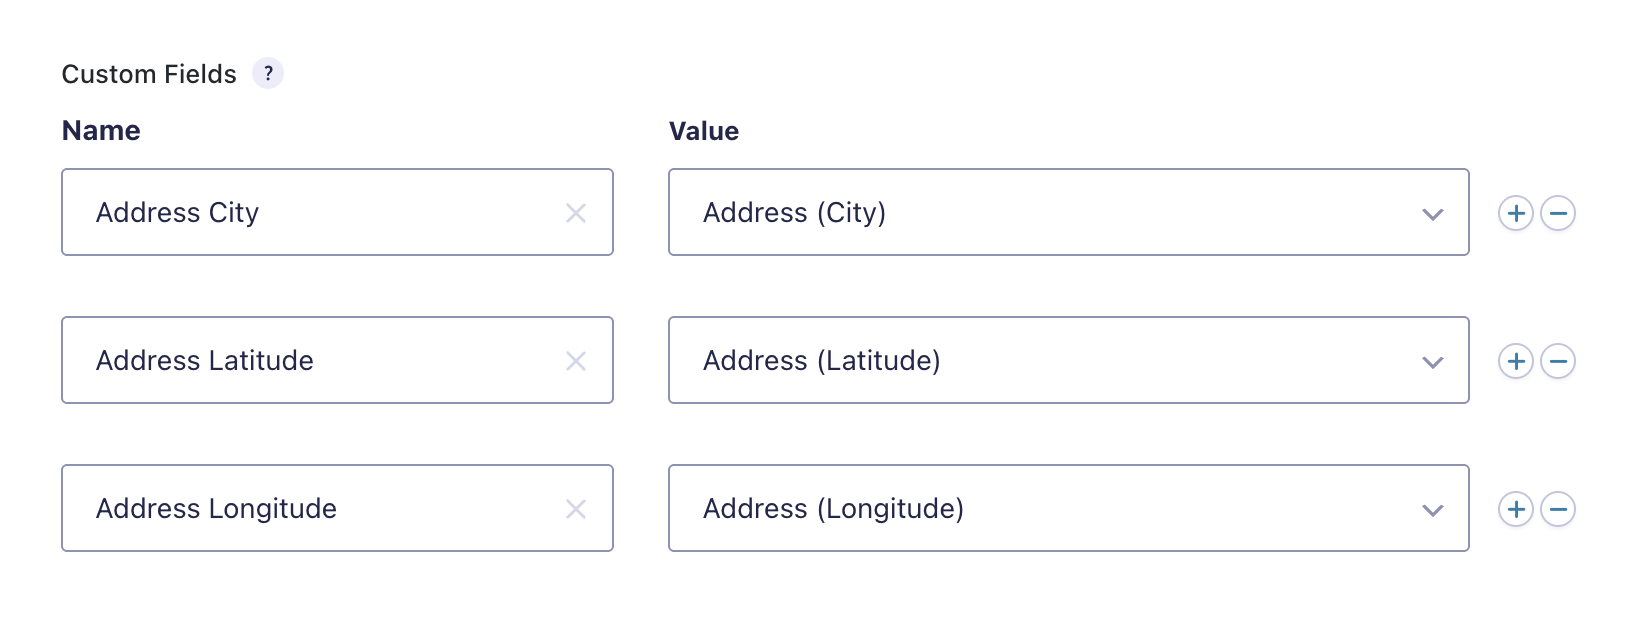Click the Custom Fields help question mark icon
Viewport: 1635px width, 621px height.
(x=268, y=73)
